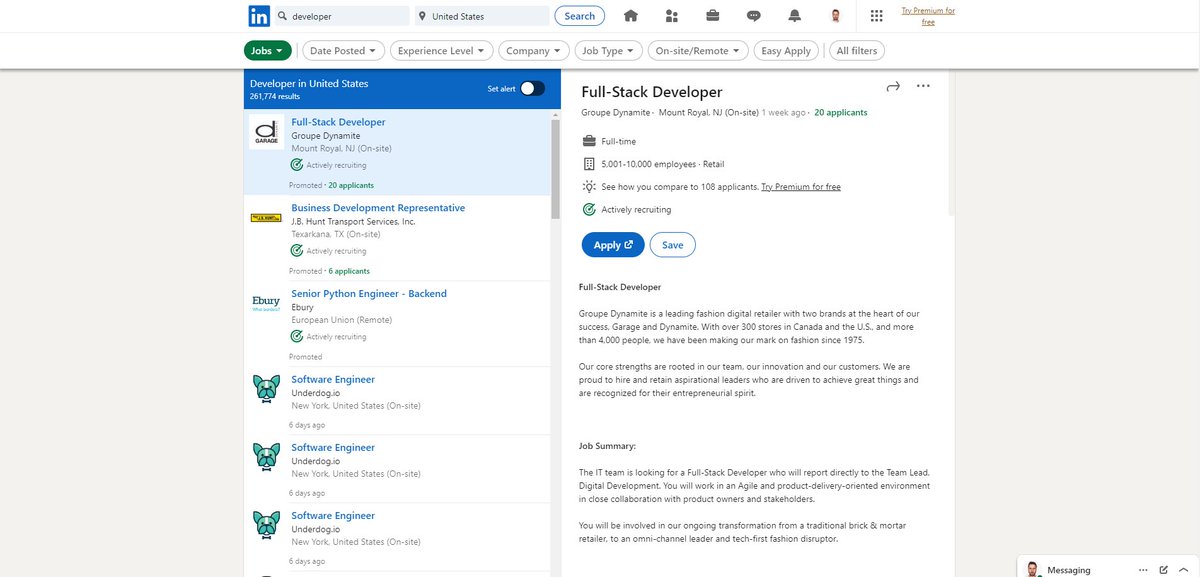Expand messaging panel chevron

[x=1183, y=569]
